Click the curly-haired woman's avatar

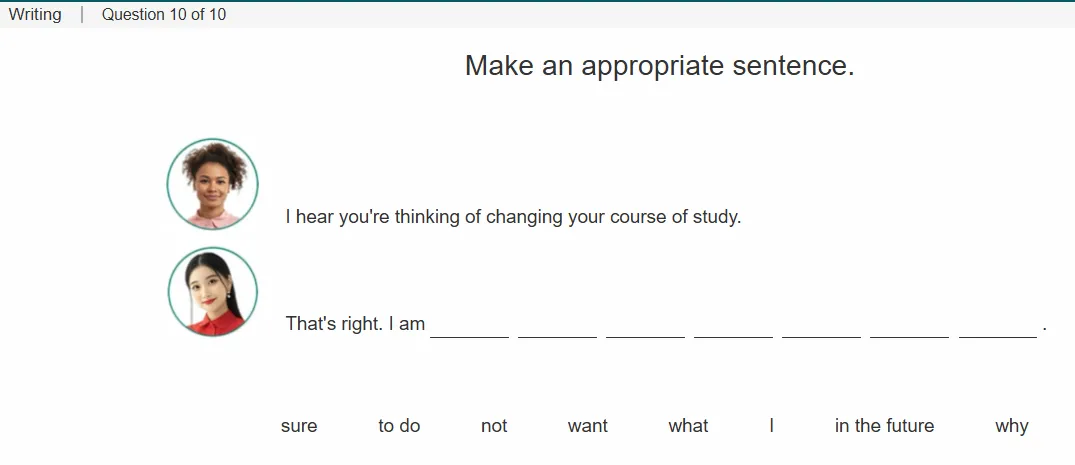(213, 184)
